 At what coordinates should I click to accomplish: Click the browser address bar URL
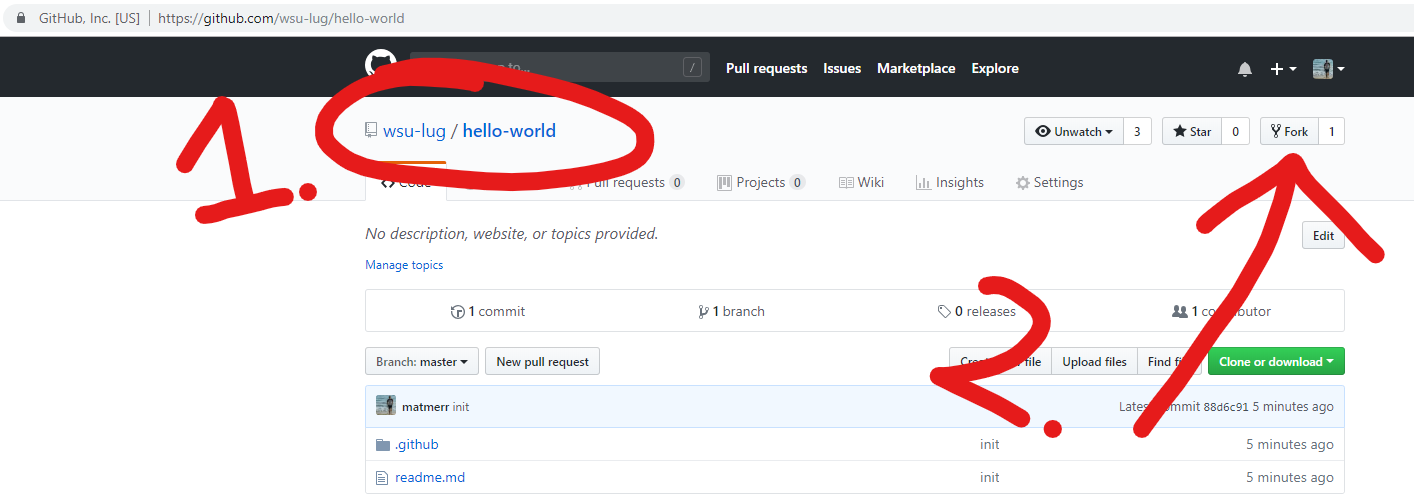point(281,18)
